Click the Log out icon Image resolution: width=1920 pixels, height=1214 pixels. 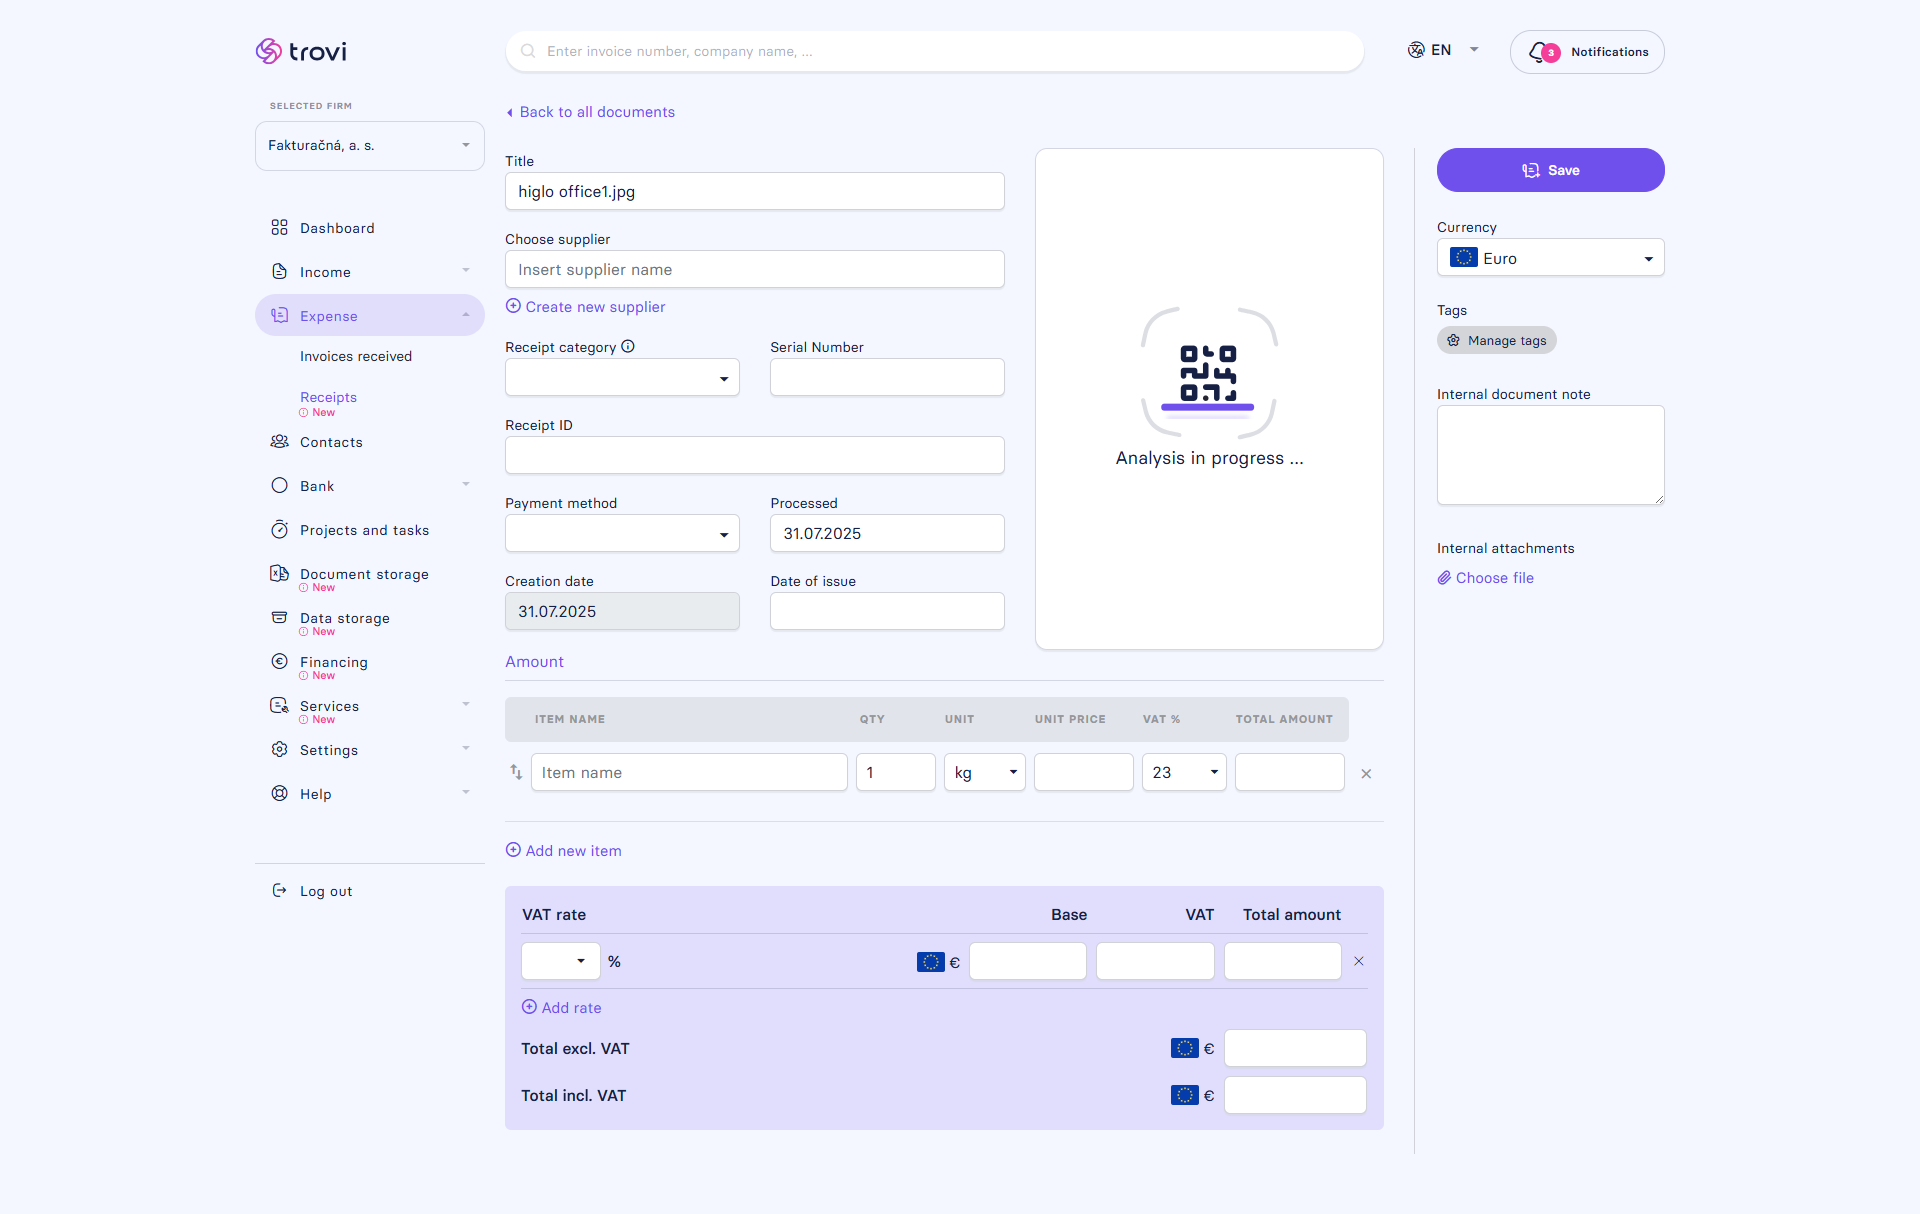tap(279, 890)
